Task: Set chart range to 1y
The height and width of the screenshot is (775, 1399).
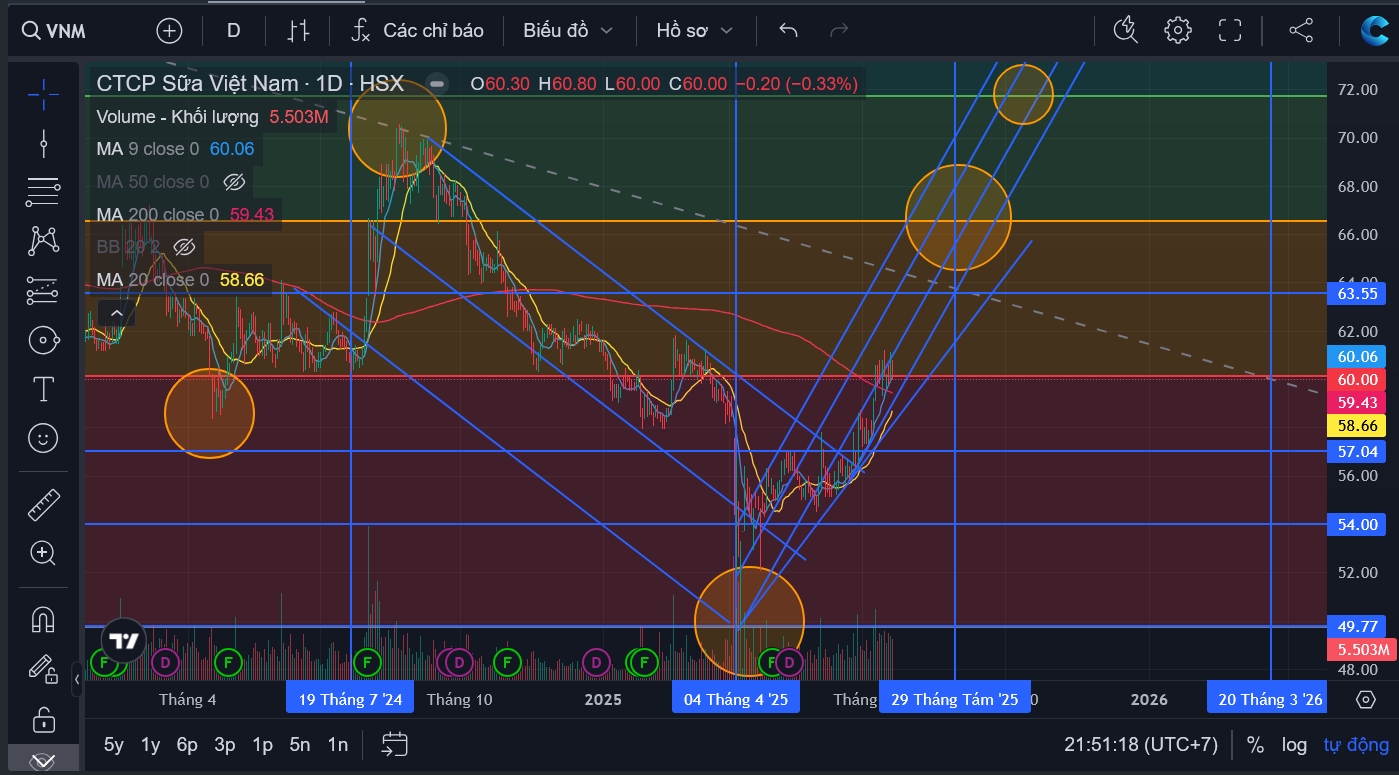Action: [x=150, y=745]
